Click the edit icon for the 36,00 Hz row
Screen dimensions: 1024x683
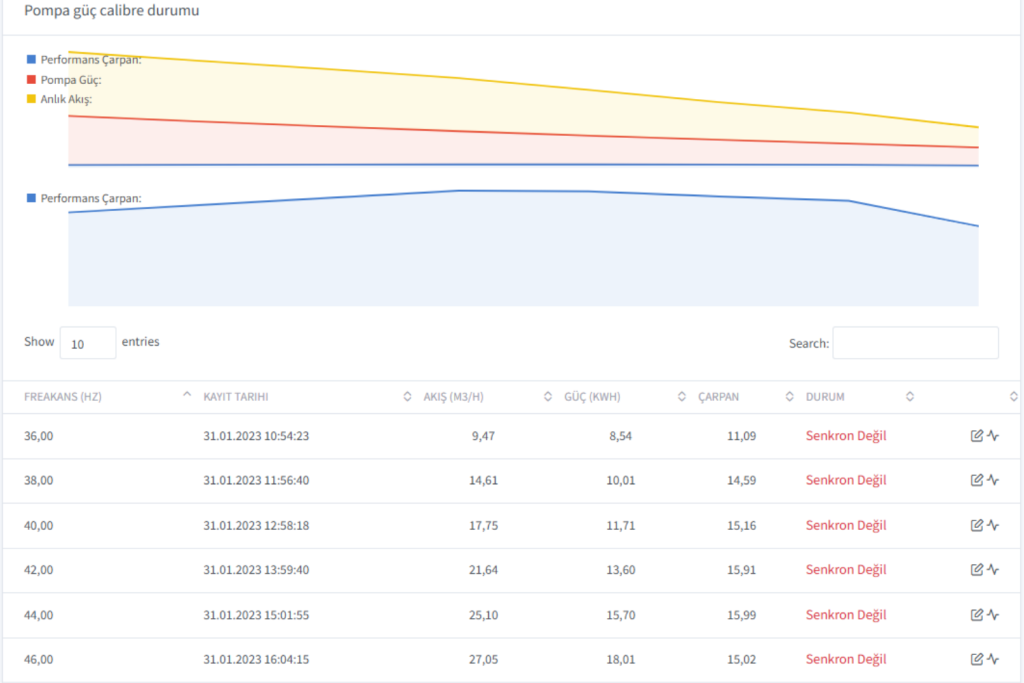tap(977, 435)
